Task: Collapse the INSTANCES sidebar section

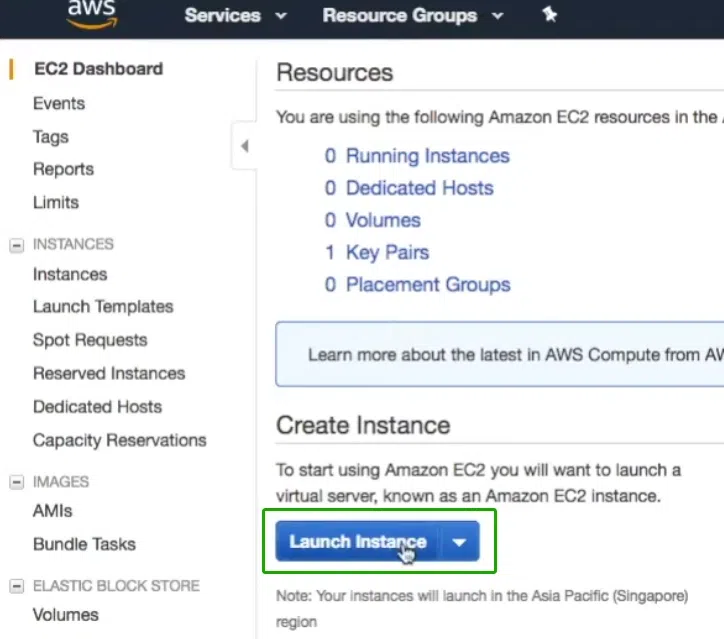Action: [16, 244]
